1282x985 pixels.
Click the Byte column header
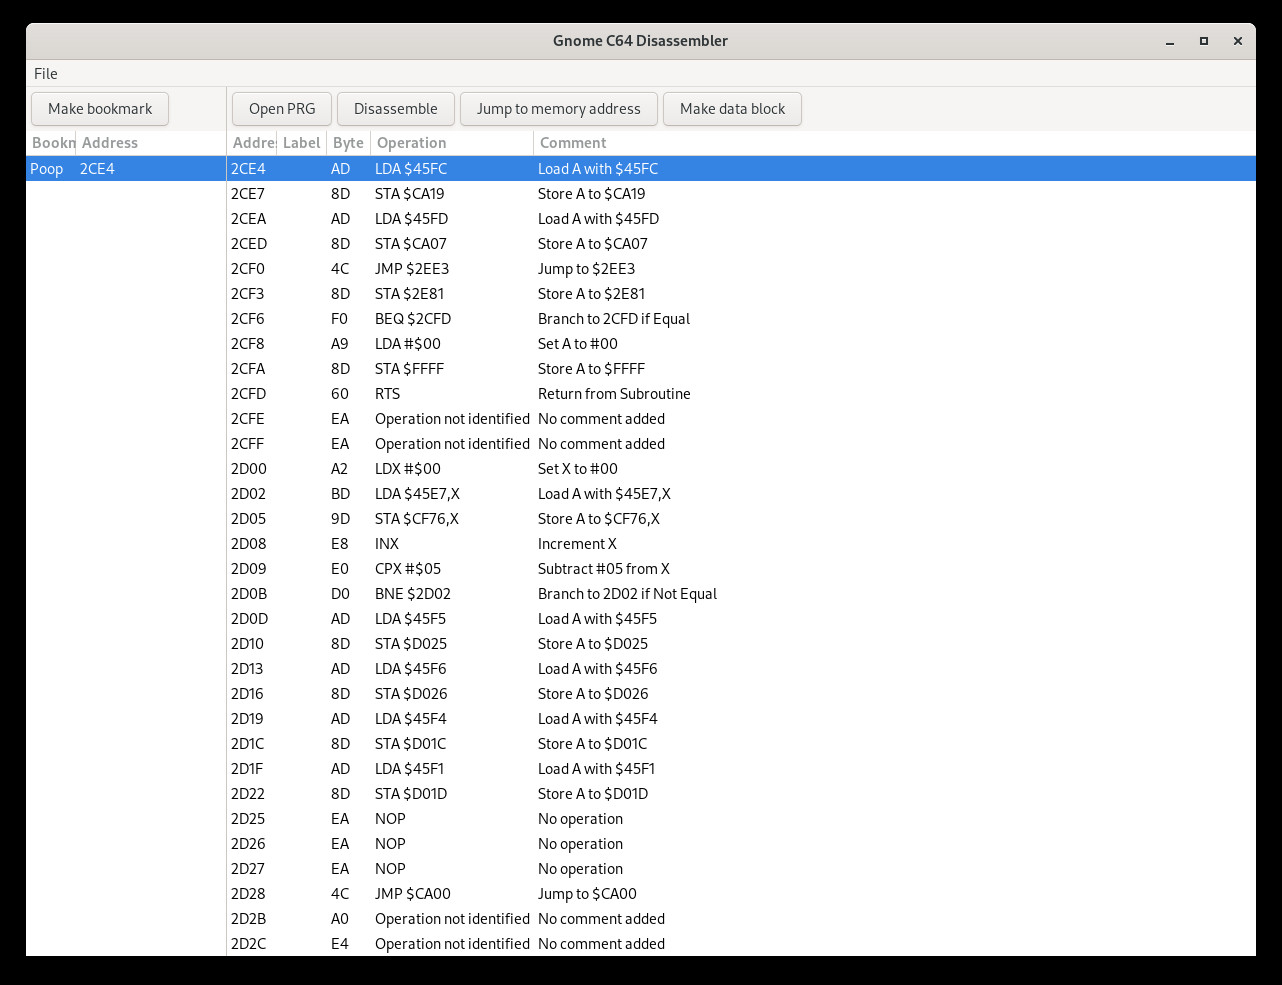click(349, 143)
